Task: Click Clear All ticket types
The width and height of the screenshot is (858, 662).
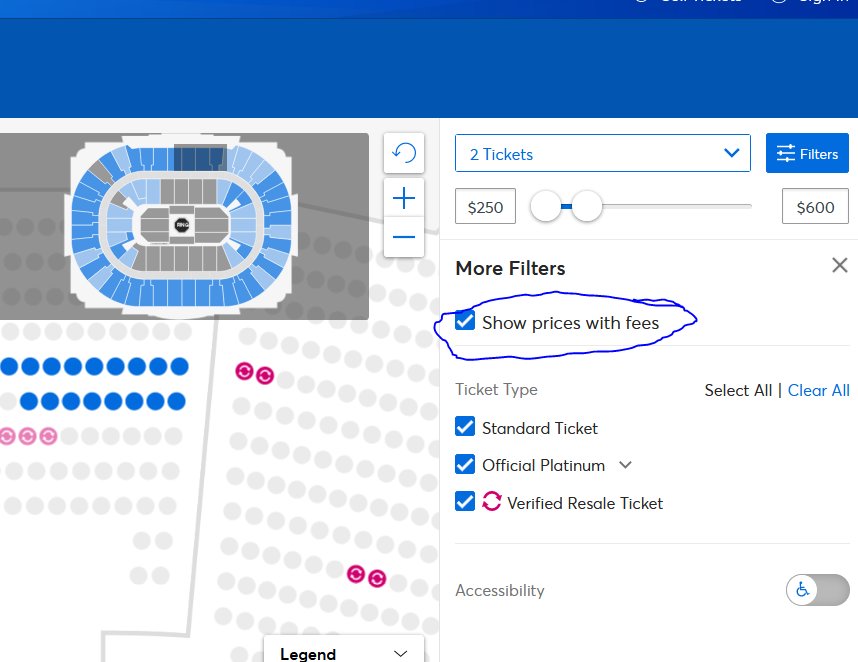Action: coord(818,390)
